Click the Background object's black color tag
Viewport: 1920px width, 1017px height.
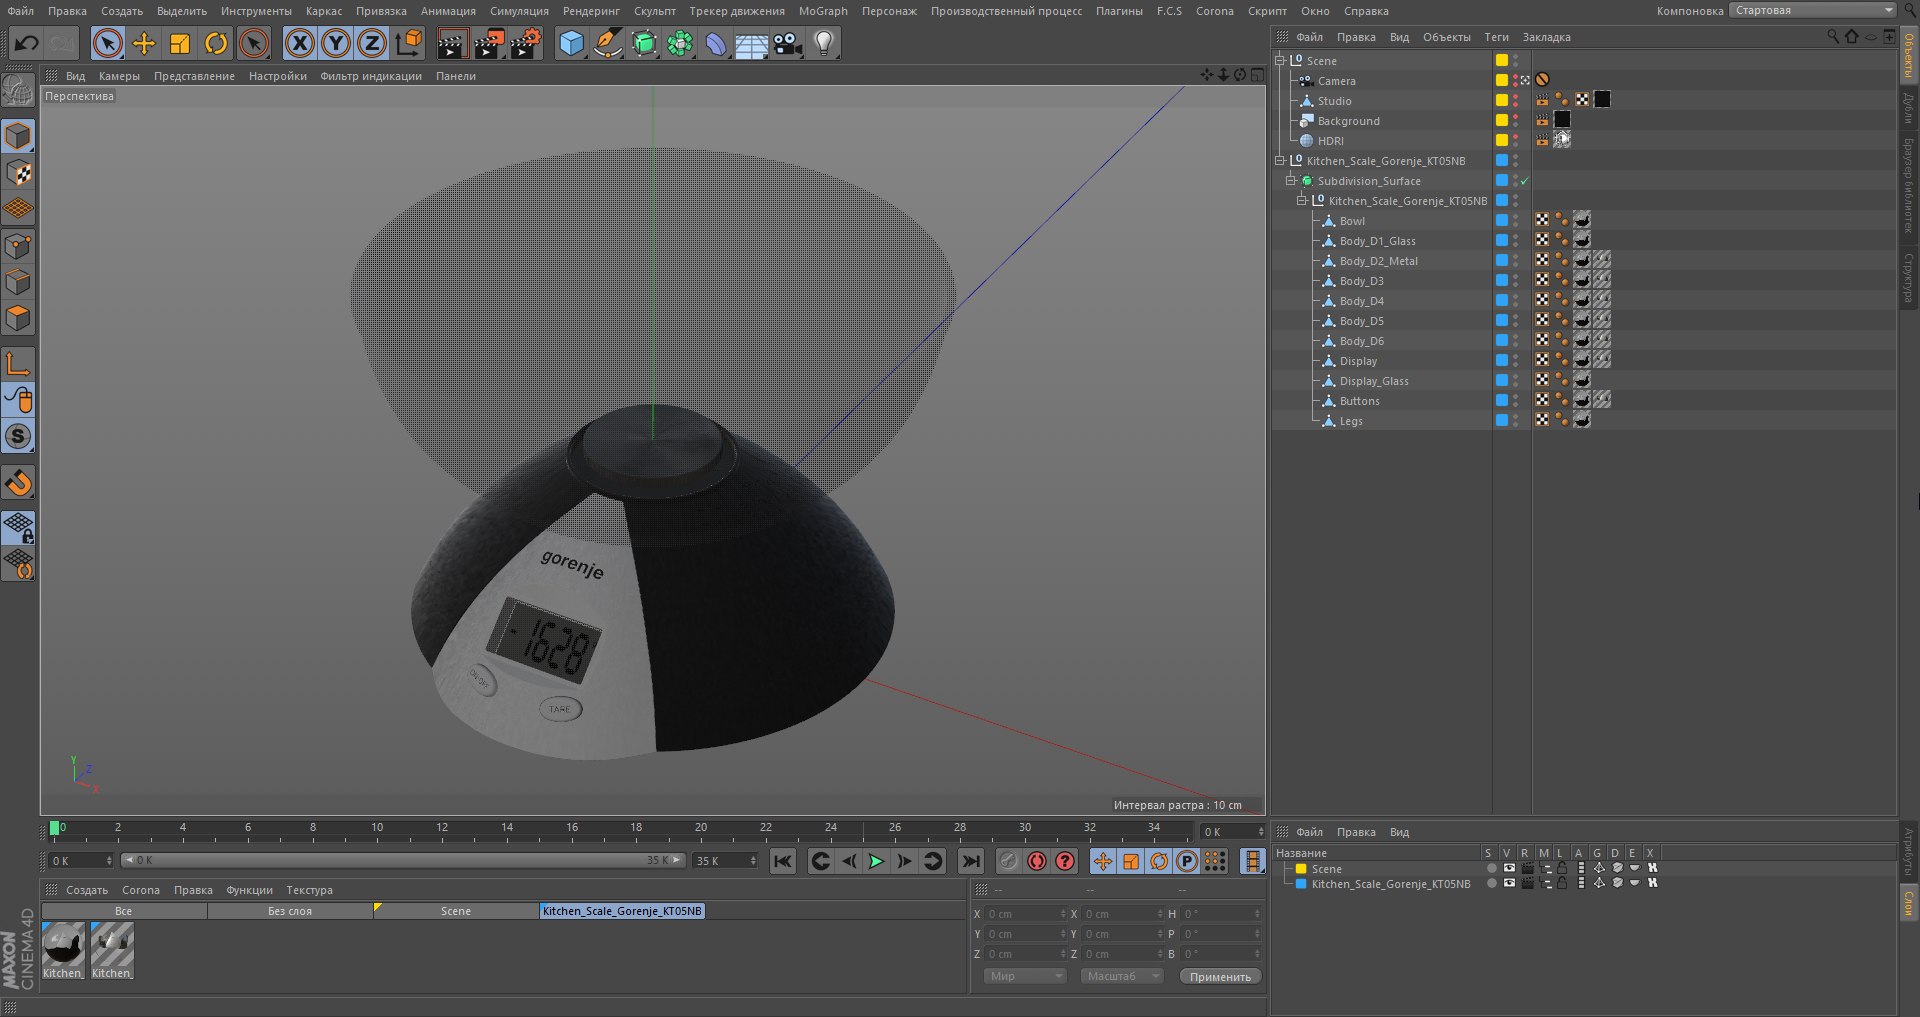click(1562, 119)
